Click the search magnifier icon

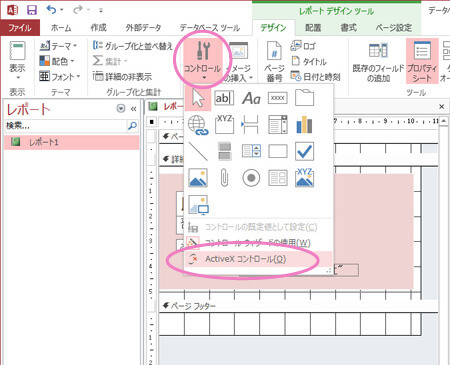click(x=132, y=126)
